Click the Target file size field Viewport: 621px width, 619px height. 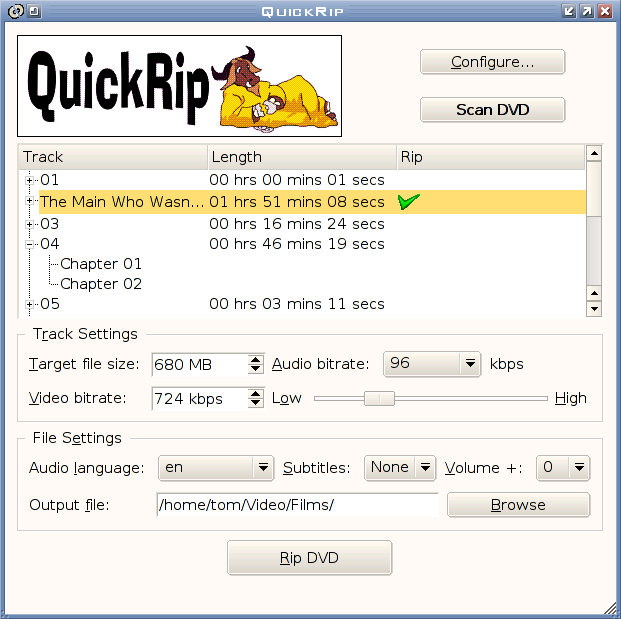(200, 364)
